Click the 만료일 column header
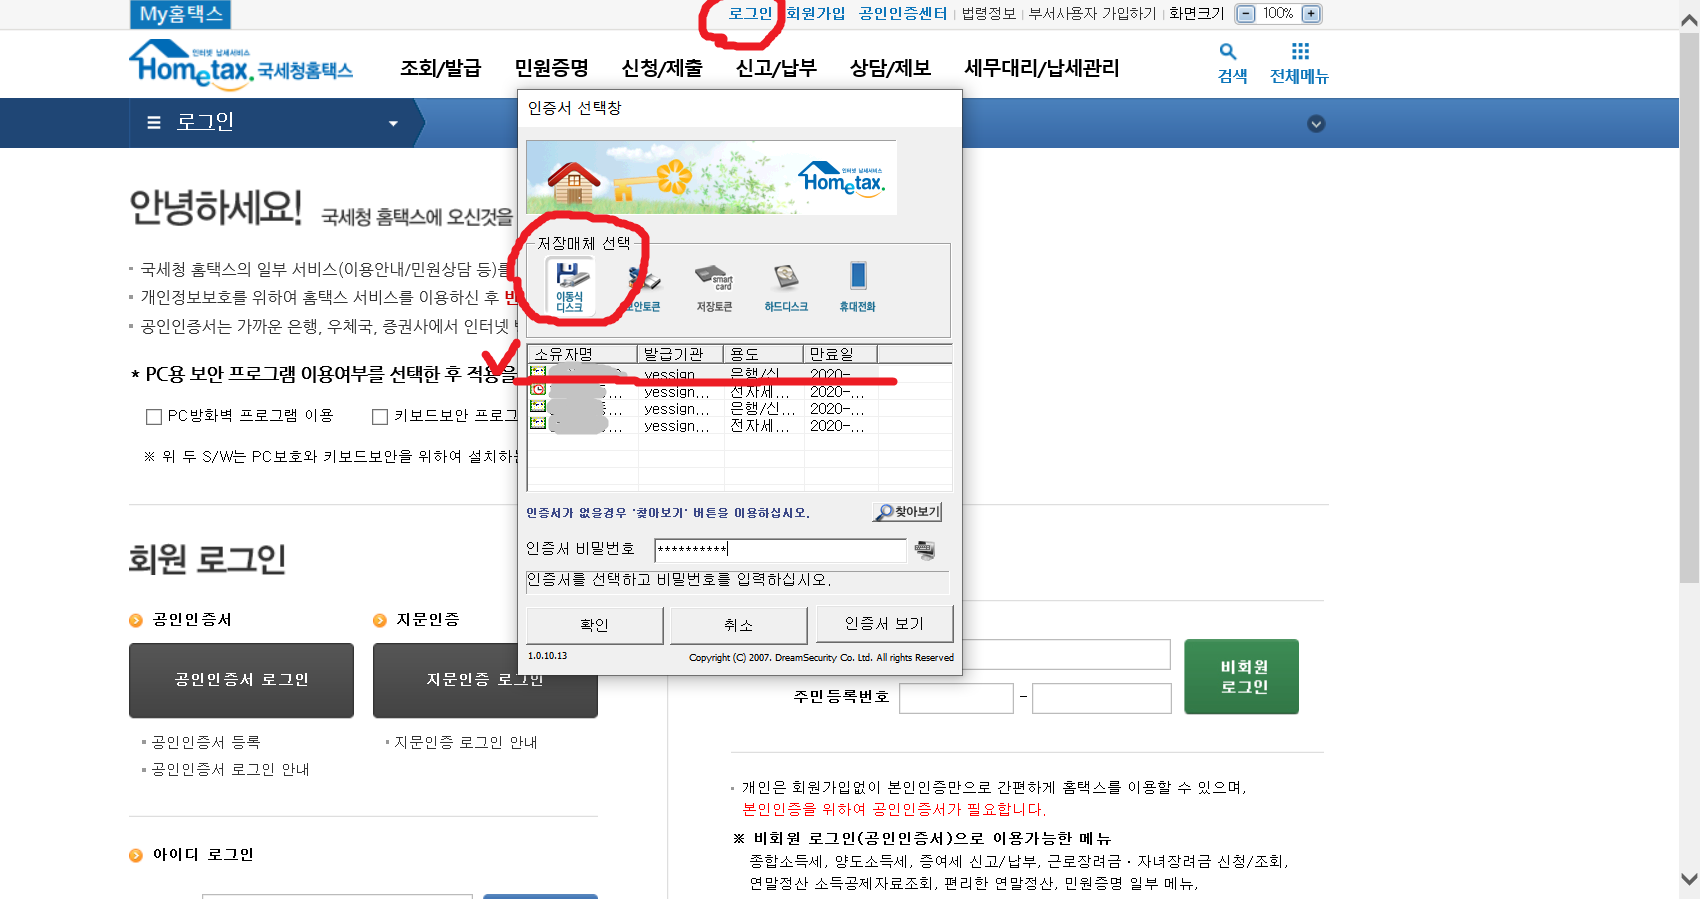The width and height of the screenshot is (1700, 899). [x=841, y=354]
